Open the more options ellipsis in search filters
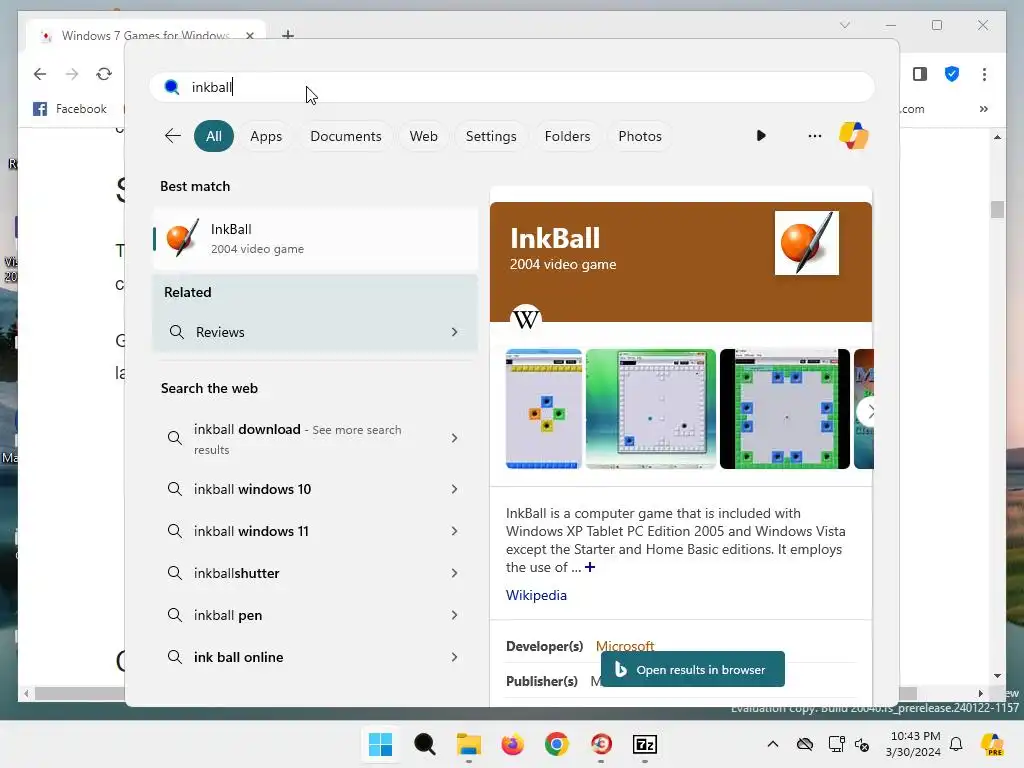 pyautogui.click(x=814, y=136)
